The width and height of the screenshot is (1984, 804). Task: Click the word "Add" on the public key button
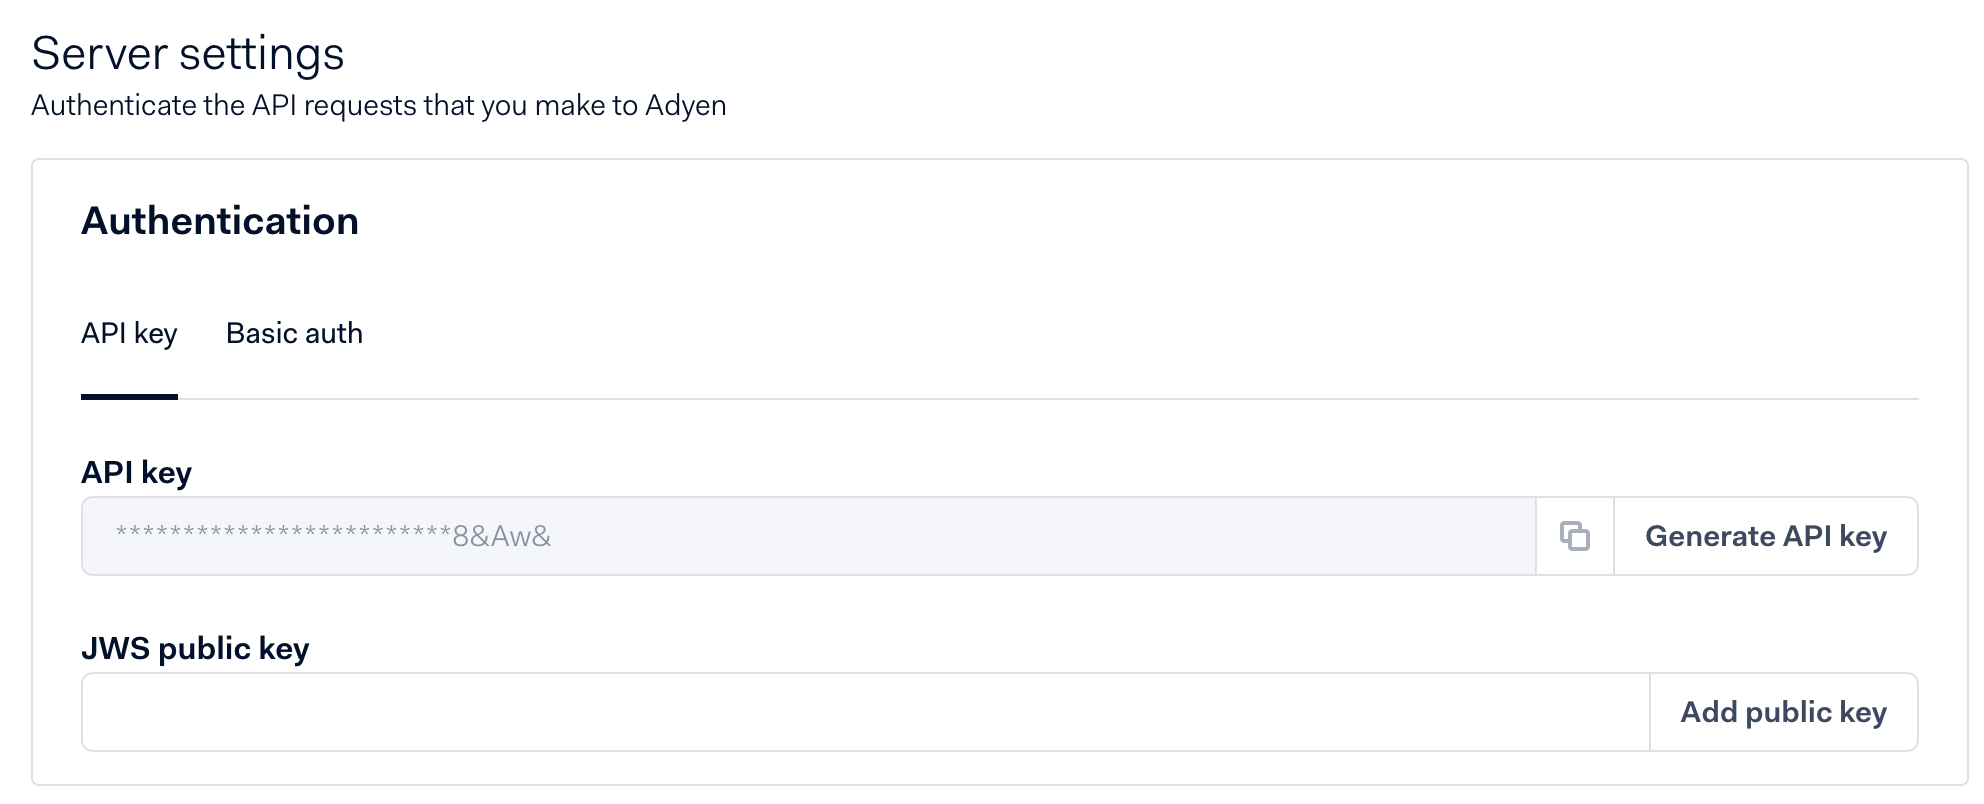[x=1707, y=712]
